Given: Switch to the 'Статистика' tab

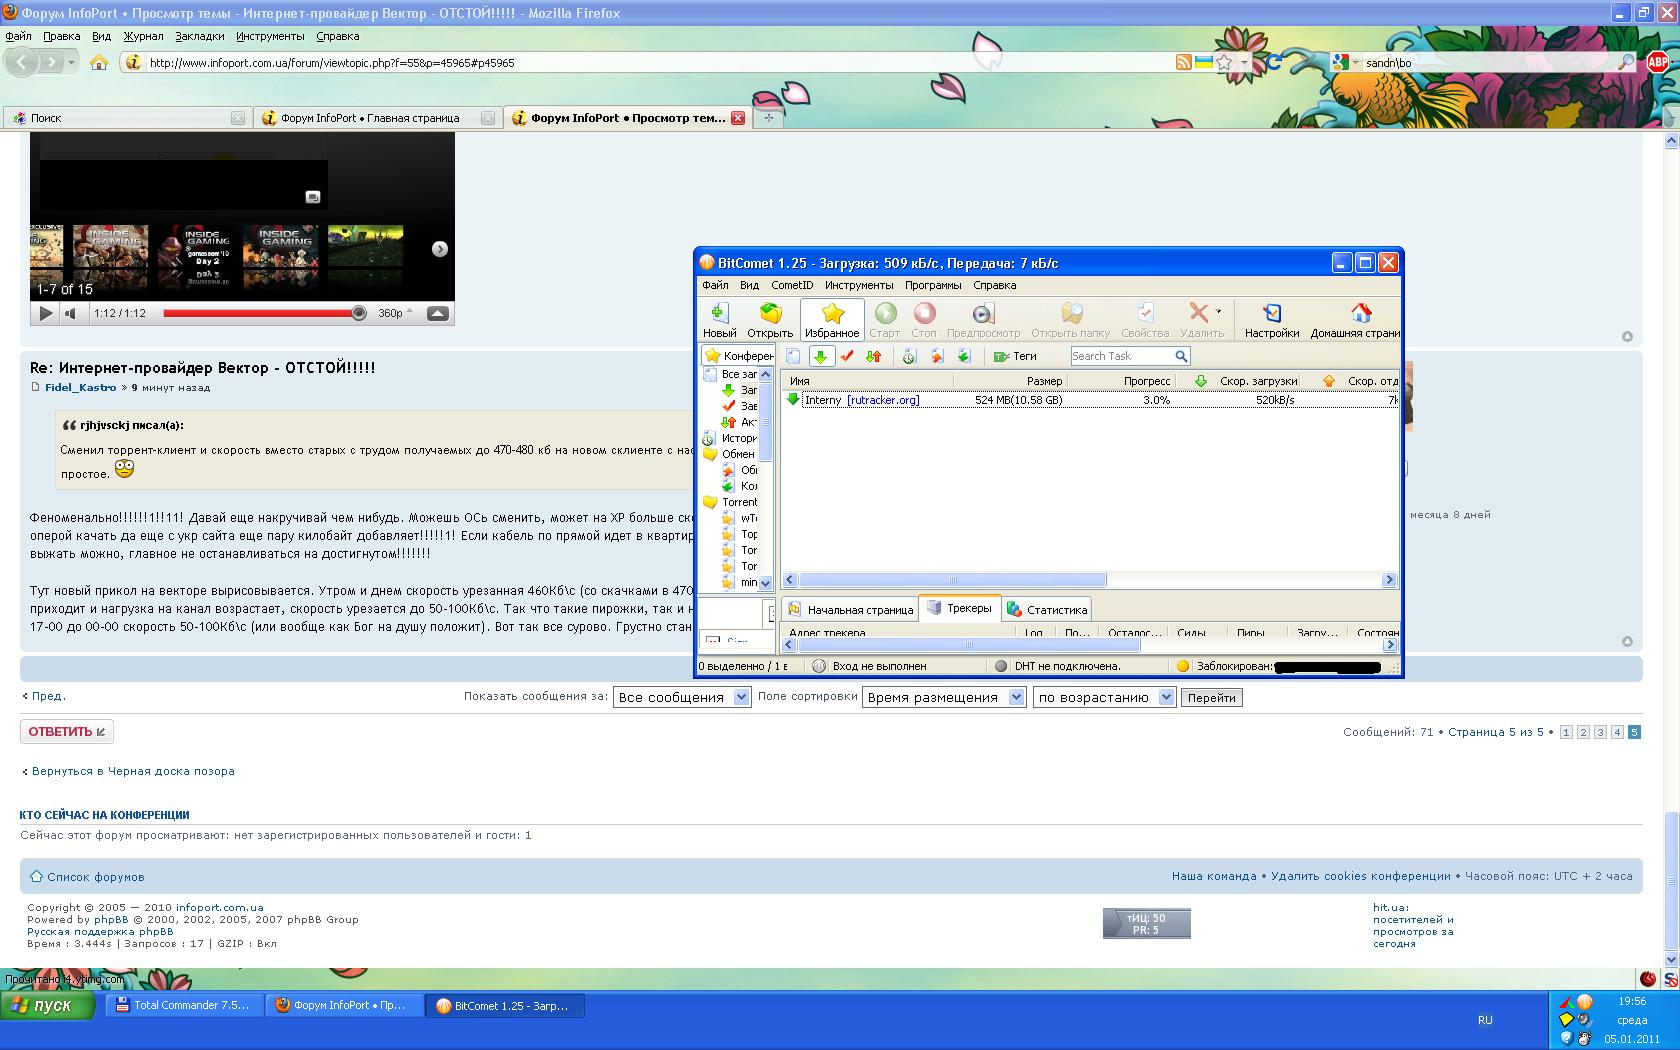Looking at the screenshot, I should click(1047, 609).
